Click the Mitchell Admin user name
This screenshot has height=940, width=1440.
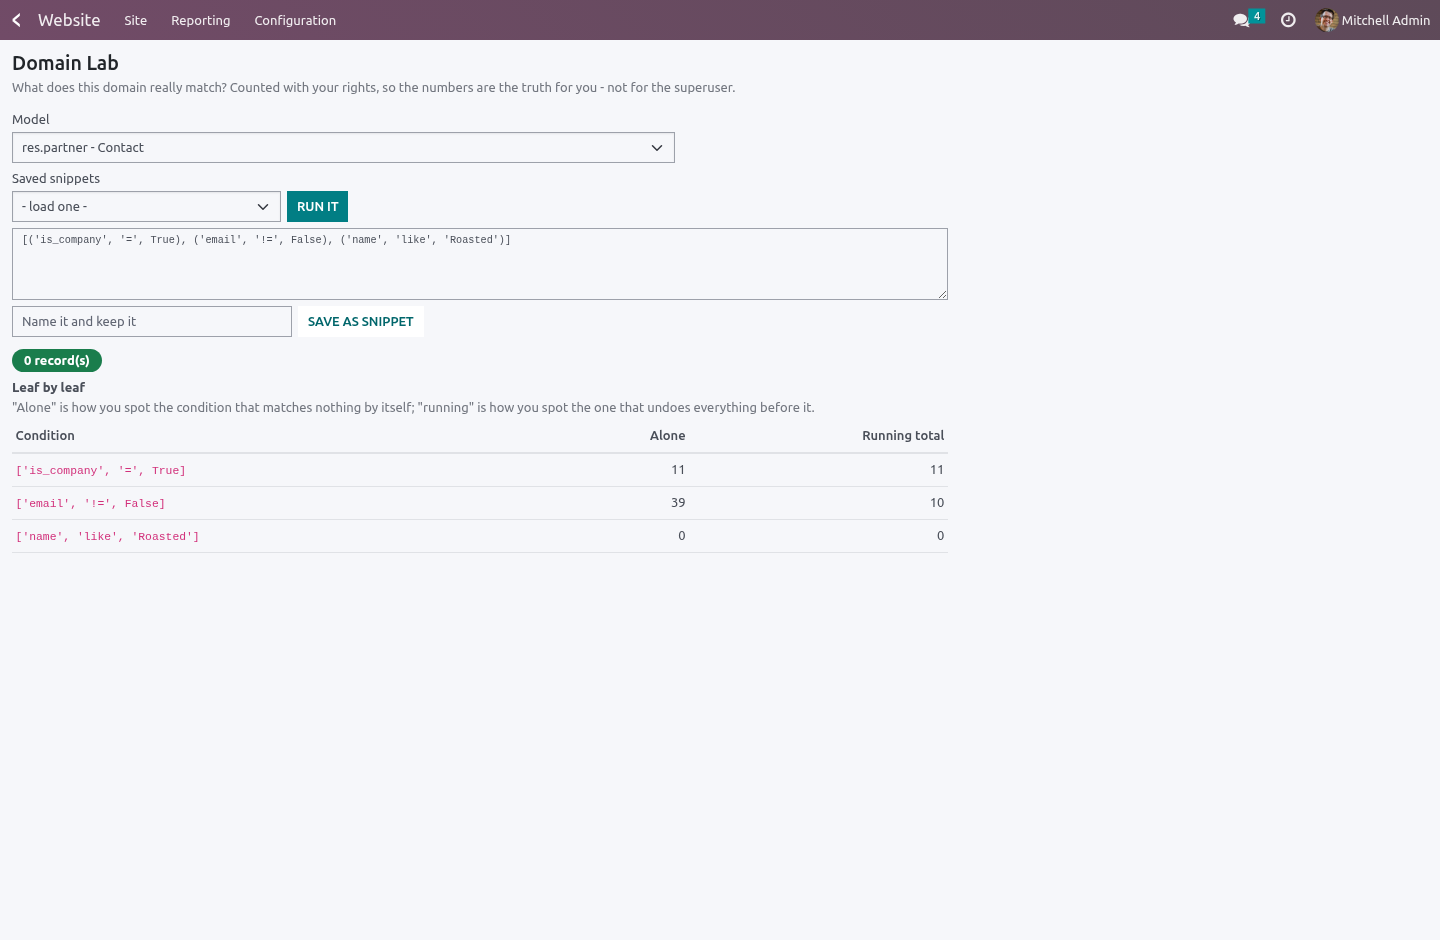pos(1386,20)
